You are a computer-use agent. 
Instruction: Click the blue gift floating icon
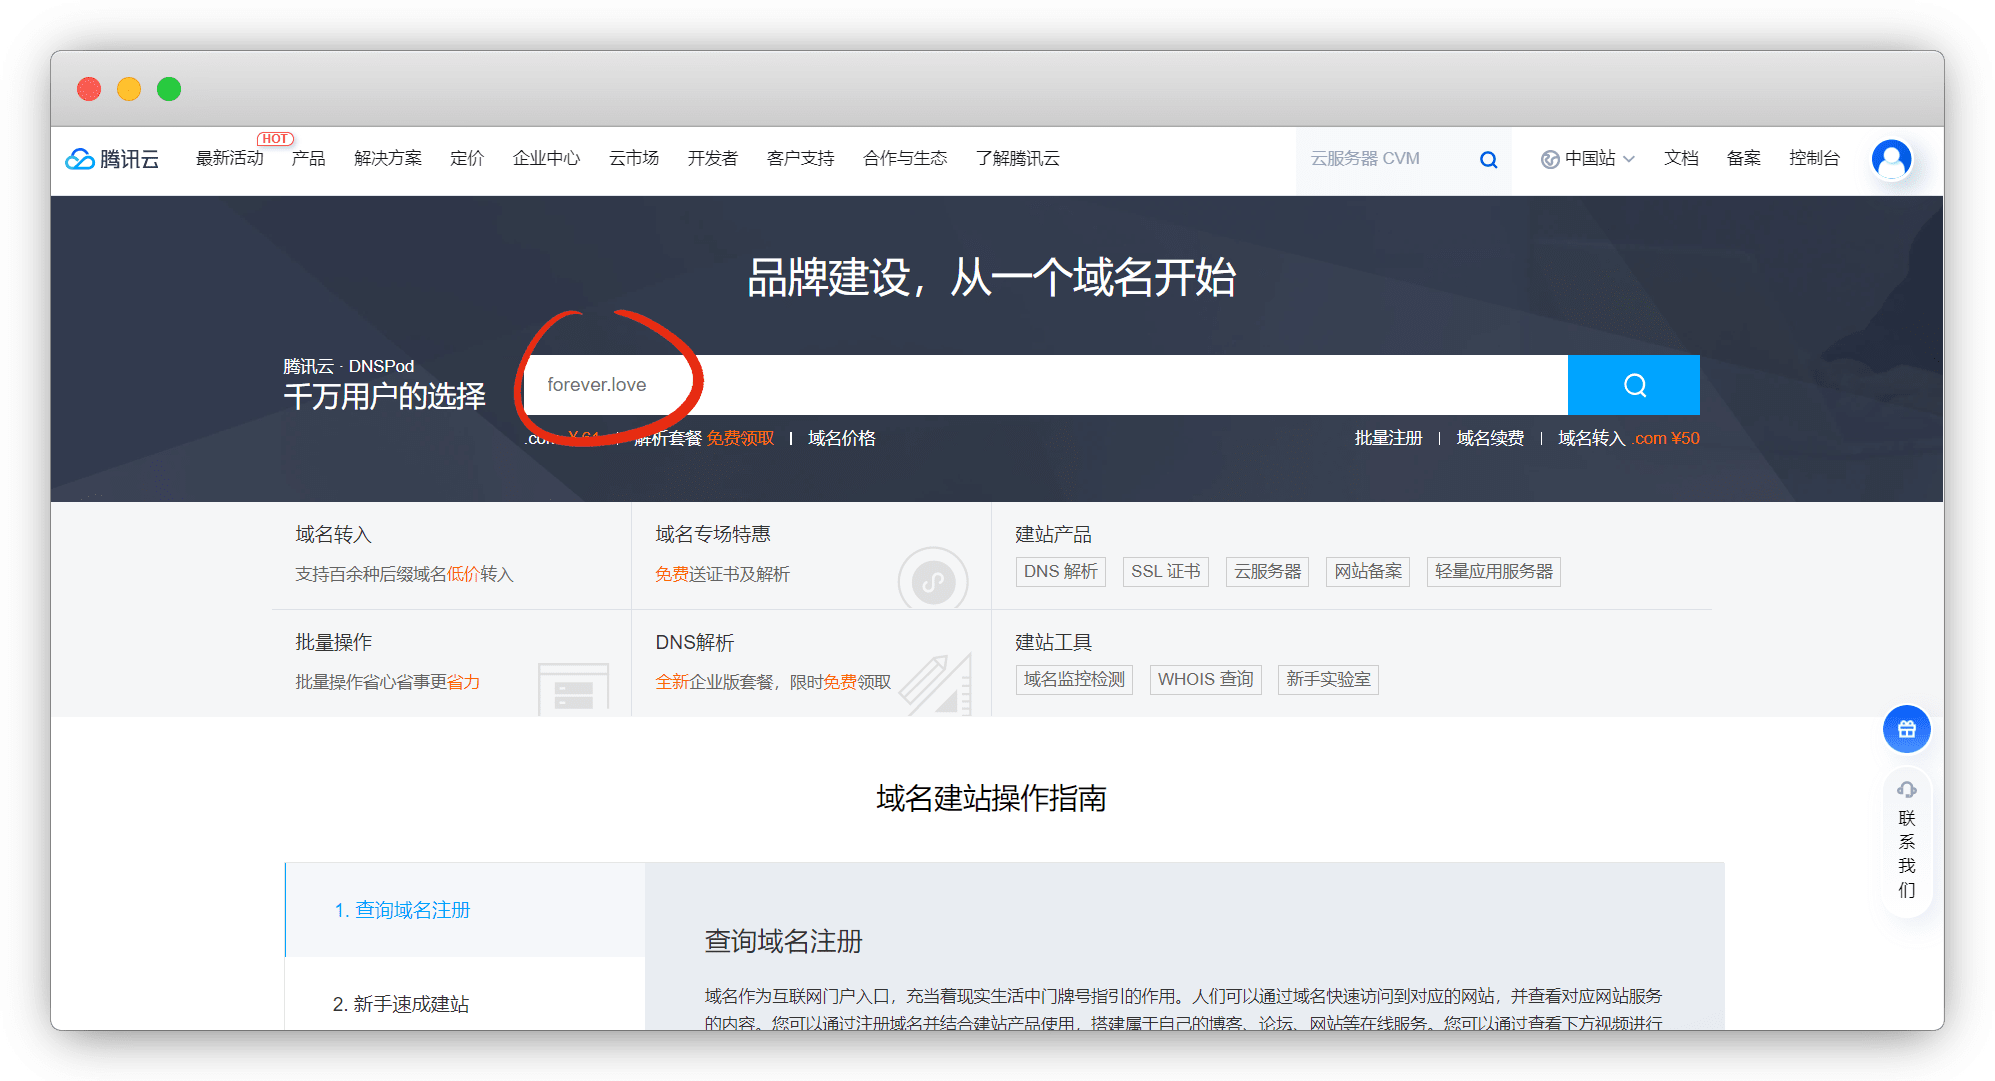pyautogui.click(x=1906, y=729)
